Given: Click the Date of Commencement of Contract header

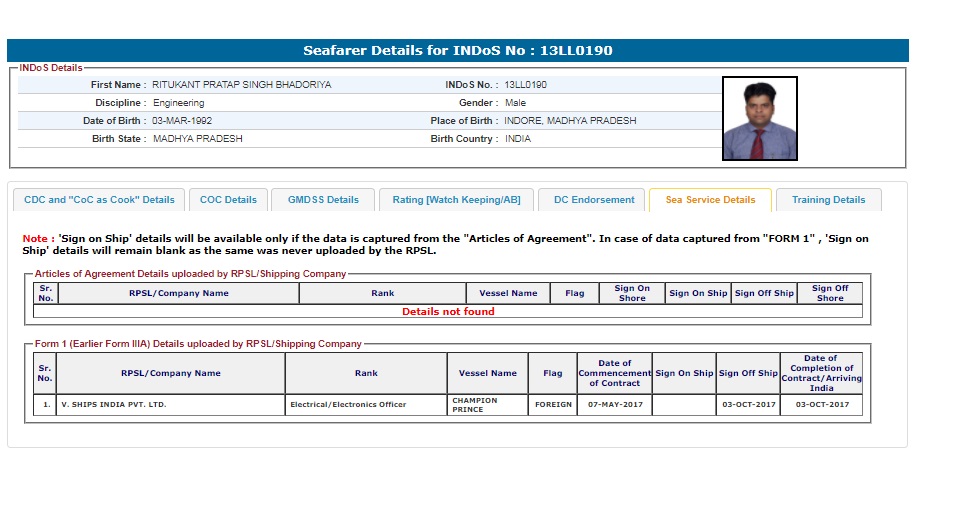Looking at the screenshot, I should pos(614,373).
